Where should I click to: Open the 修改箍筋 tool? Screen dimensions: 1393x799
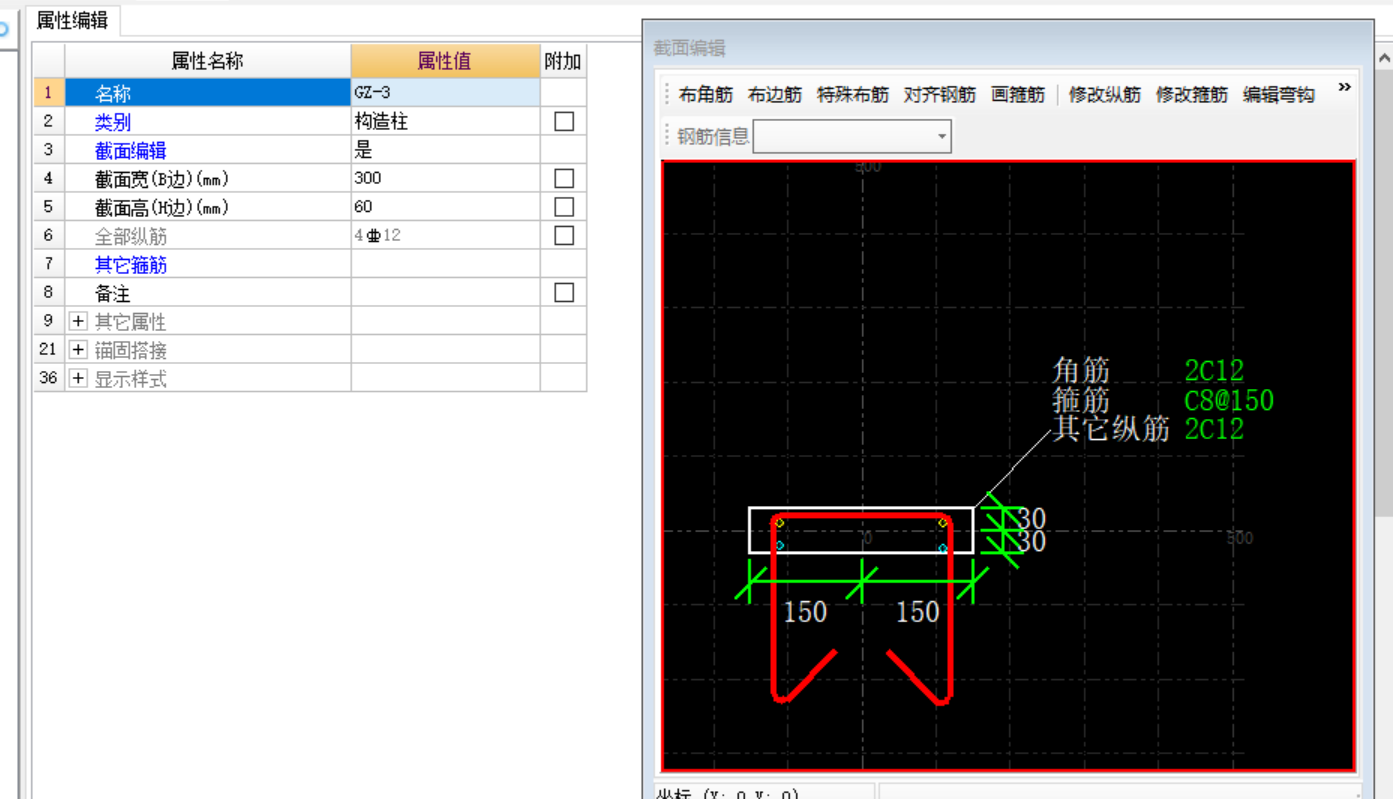pyautogui.click(x=1191, y=95)
